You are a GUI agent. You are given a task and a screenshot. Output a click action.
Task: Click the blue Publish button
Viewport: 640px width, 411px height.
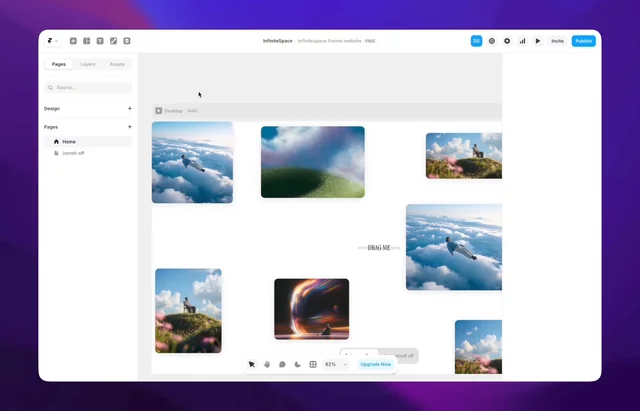click(x=584, y=41)
